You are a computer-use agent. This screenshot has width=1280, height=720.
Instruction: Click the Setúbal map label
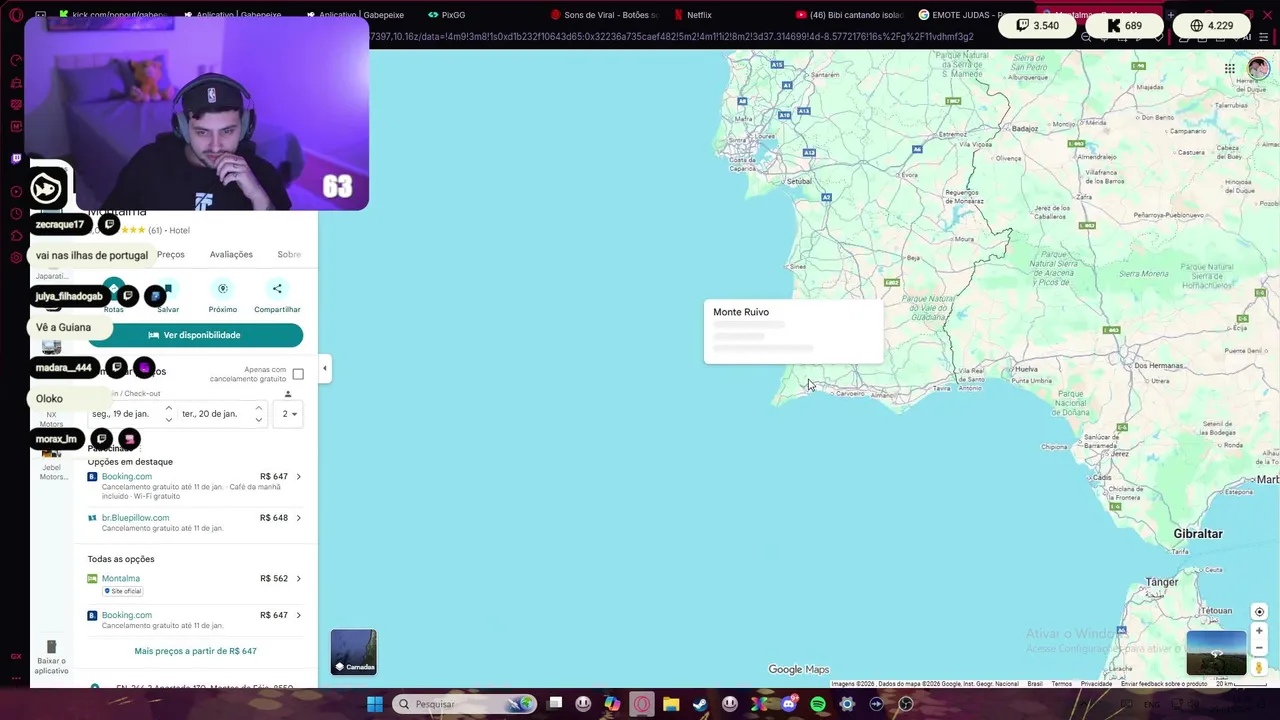coord(799,182)
